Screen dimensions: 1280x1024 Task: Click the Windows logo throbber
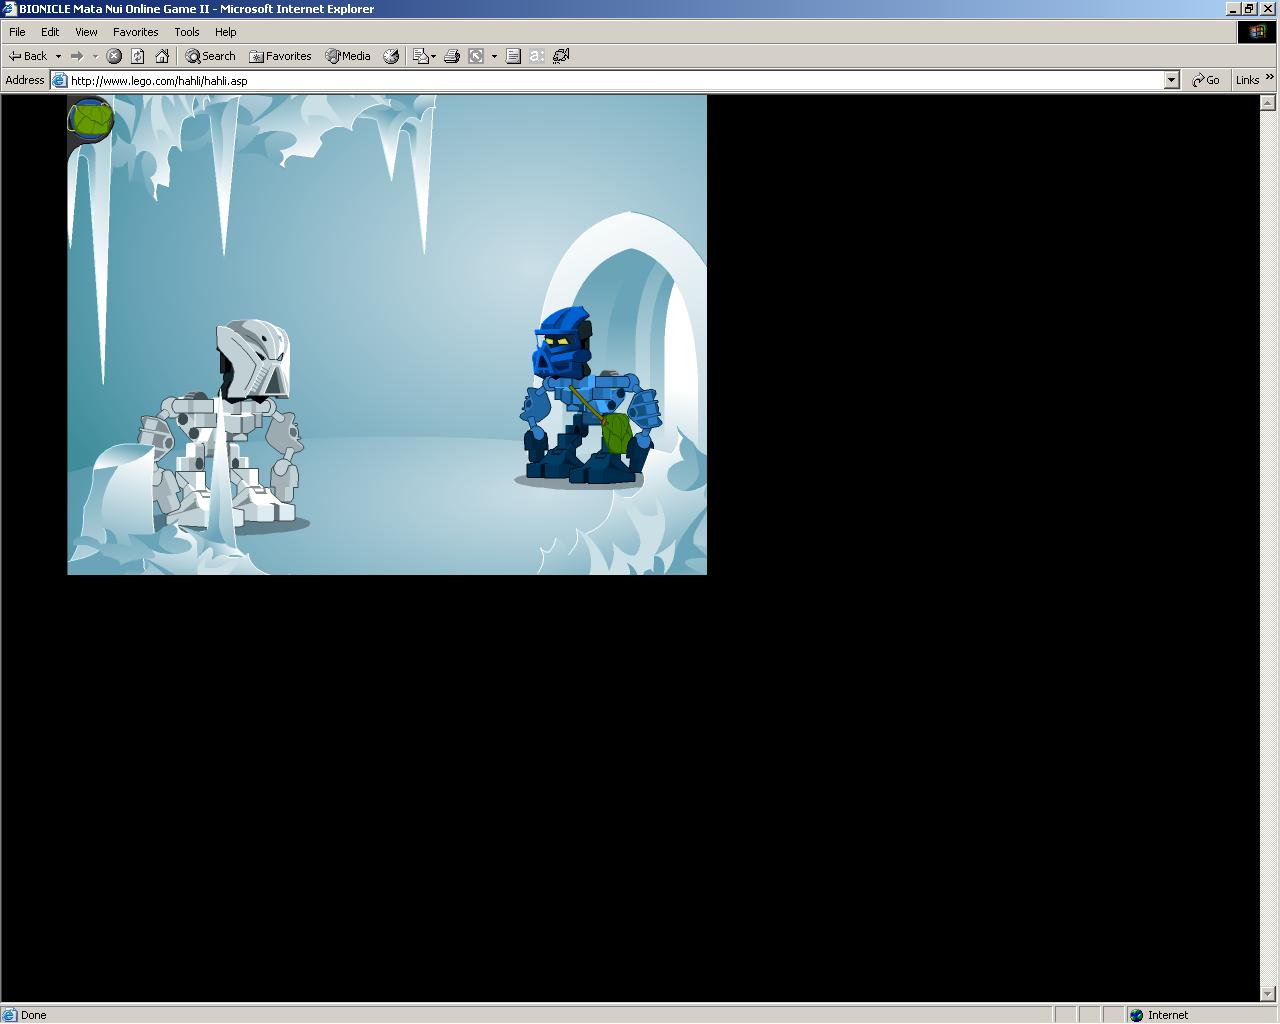[1258, 32]
